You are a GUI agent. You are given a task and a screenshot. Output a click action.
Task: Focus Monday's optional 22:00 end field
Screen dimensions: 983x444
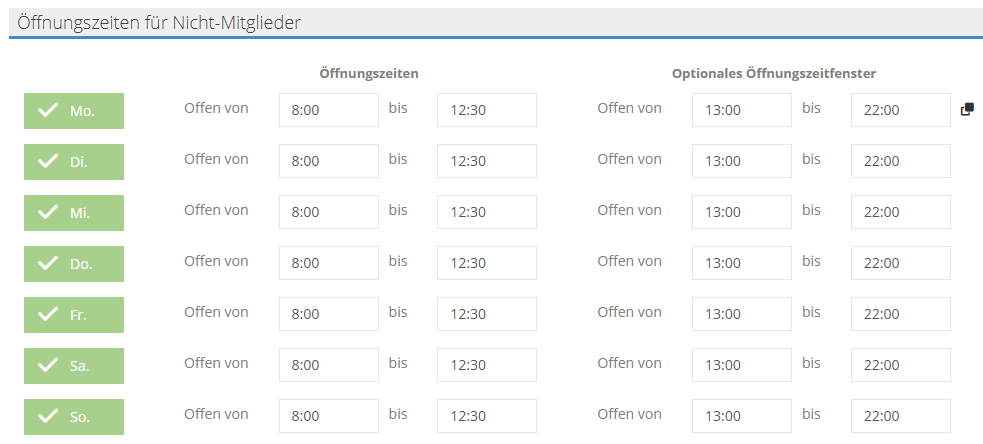[900, 110]
